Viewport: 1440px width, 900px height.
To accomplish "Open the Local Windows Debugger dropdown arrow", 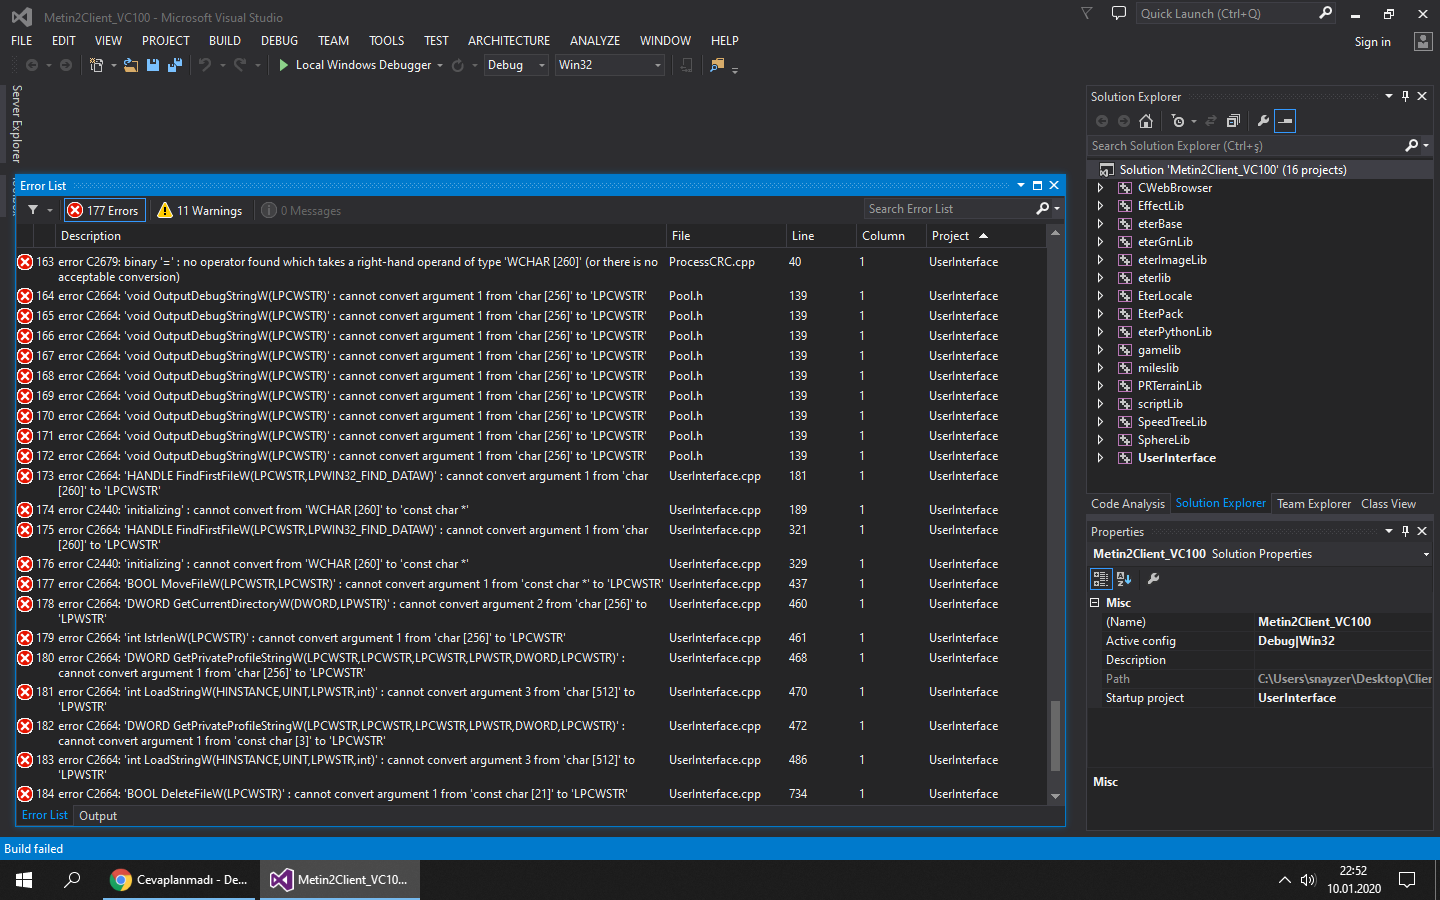I will coord(440,66).
